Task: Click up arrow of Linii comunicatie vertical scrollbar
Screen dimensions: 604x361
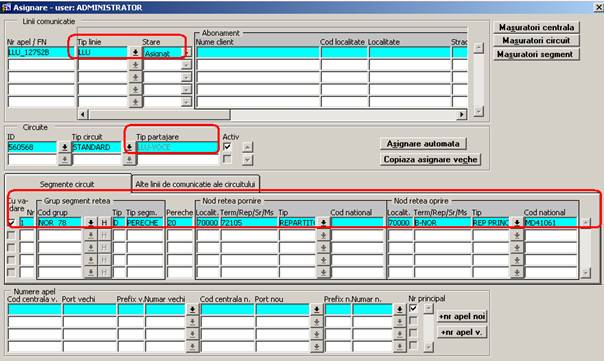Action: (x=478, y=48)
